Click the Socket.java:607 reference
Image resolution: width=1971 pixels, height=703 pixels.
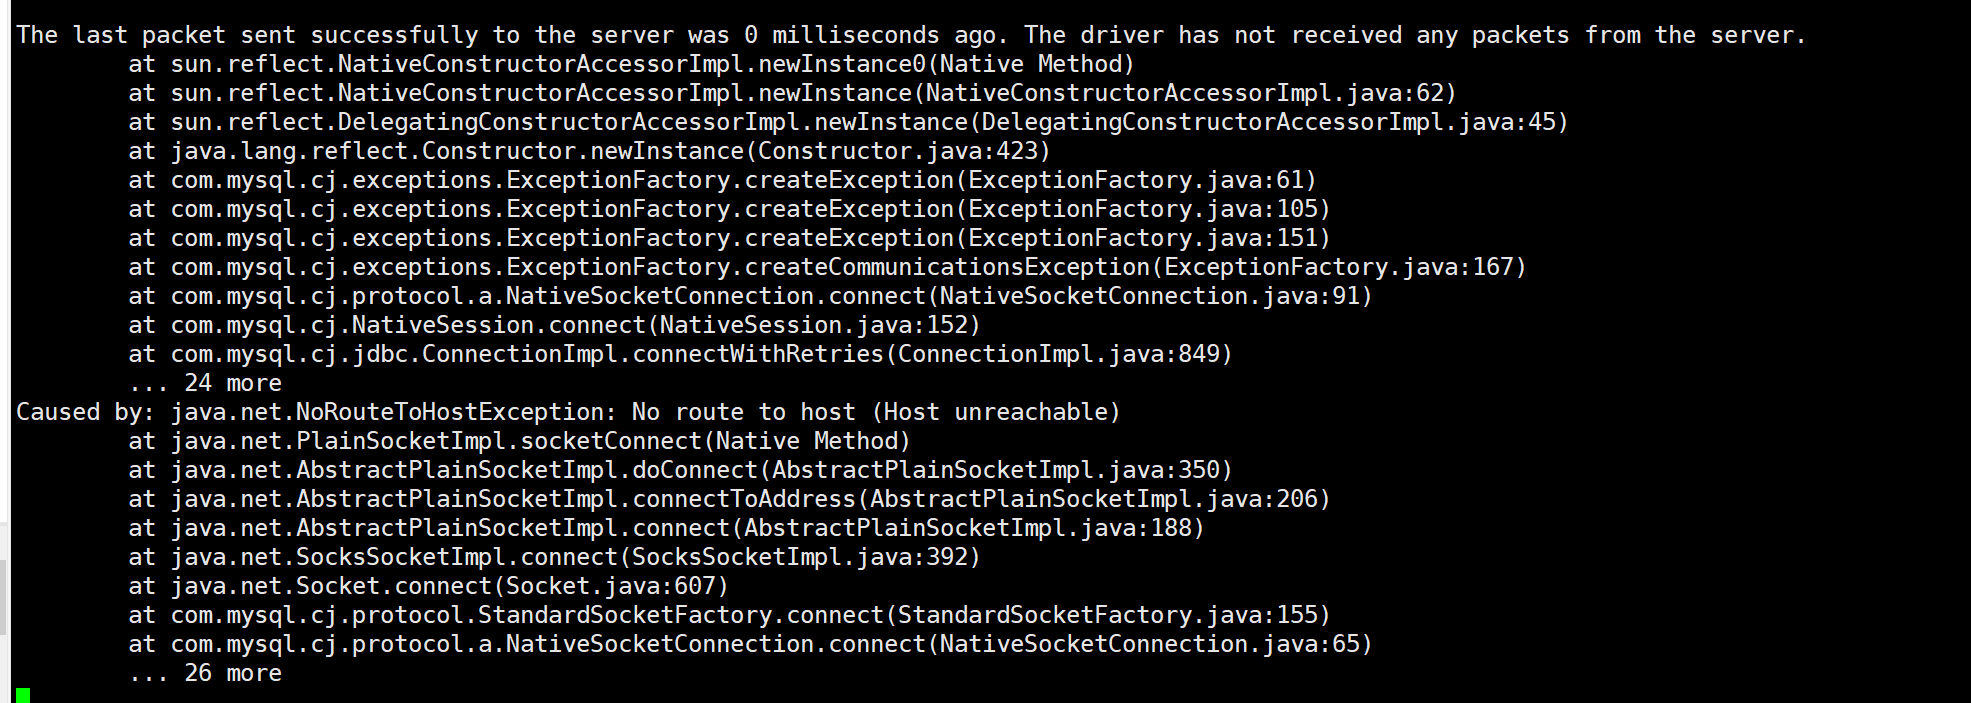coord(611,586)
